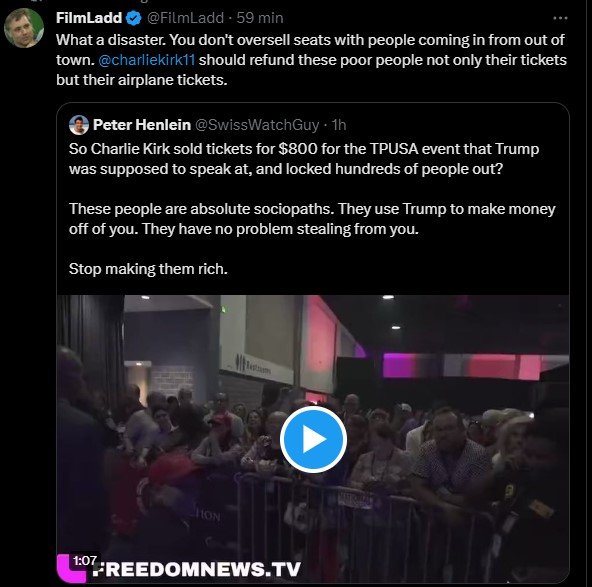Click the "What a disaster" tweet text
592x587 pixels.
311,60
